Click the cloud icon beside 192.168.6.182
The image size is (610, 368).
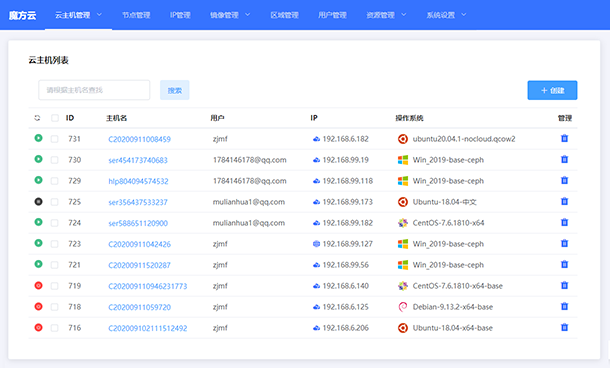316,139
